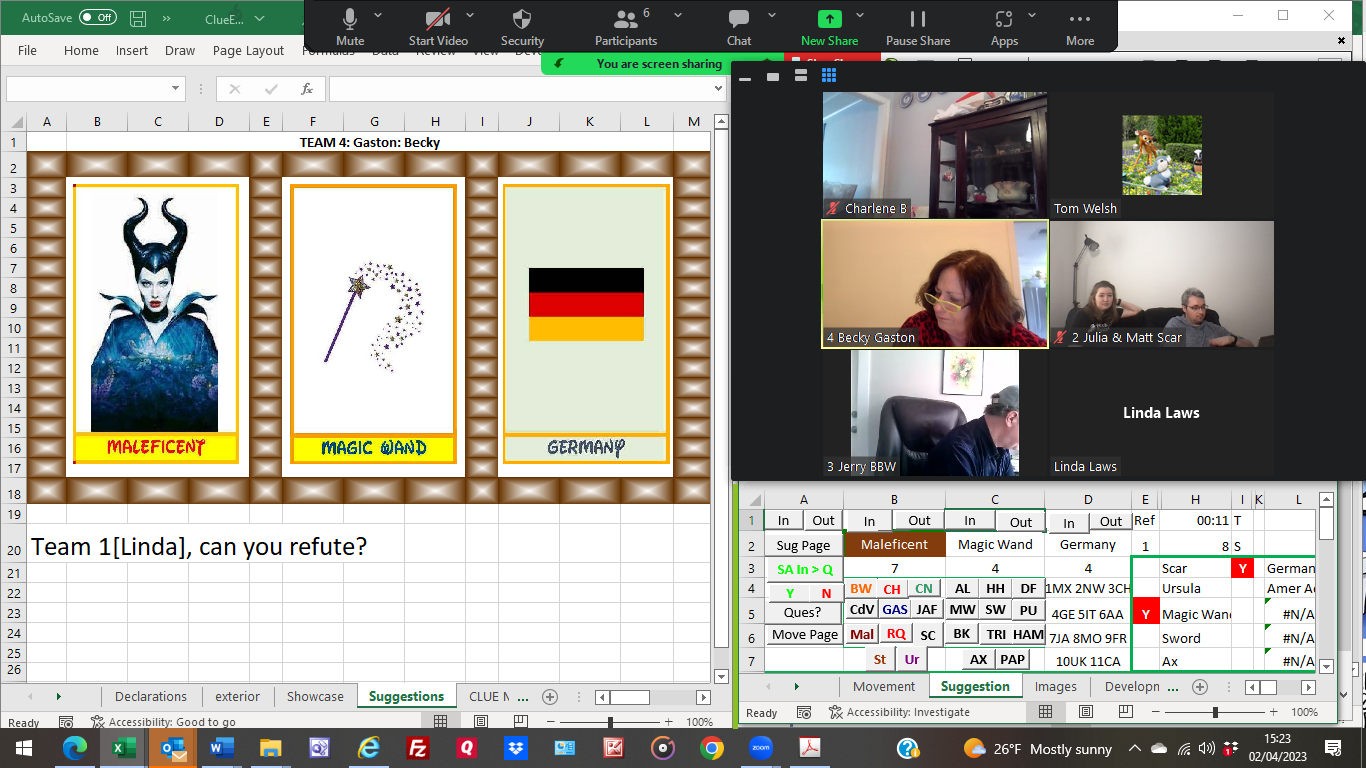This screenshot has width=1366, height=768.
Task: Click Move Page button
Action: 804,635
